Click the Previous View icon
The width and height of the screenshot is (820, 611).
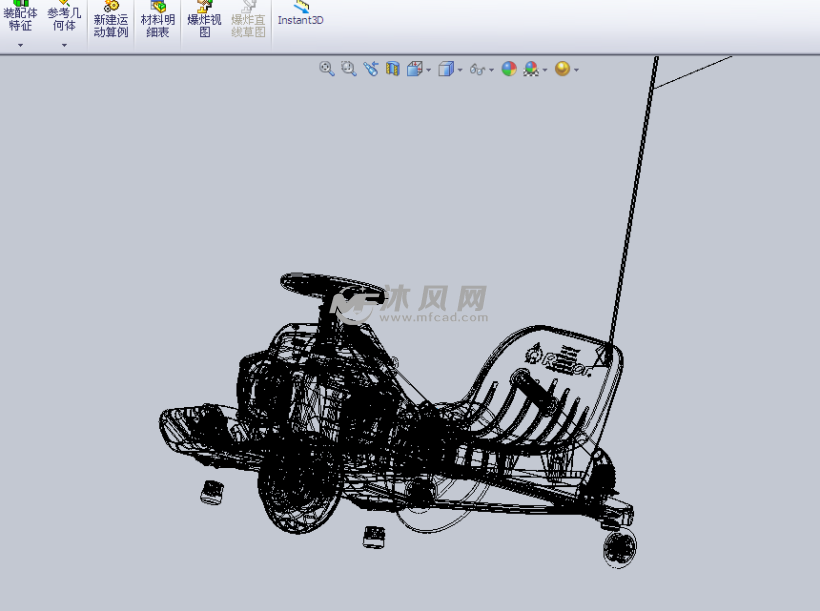370,69
